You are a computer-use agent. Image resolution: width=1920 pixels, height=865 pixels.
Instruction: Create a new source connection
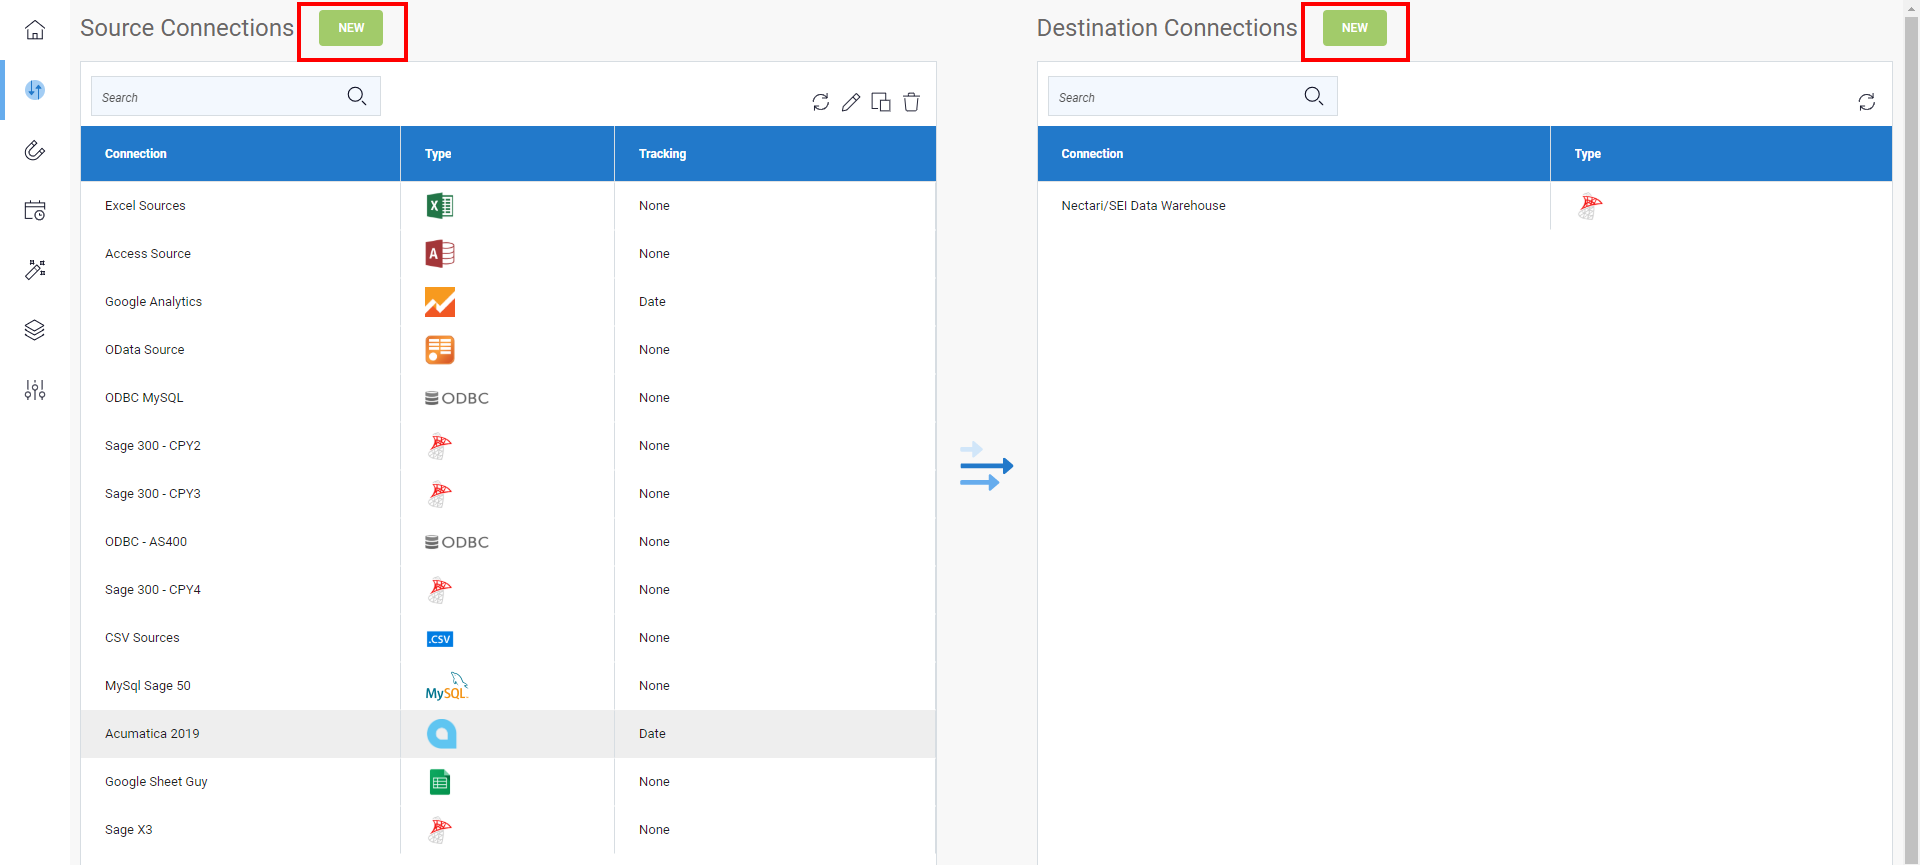coord(351,28)
